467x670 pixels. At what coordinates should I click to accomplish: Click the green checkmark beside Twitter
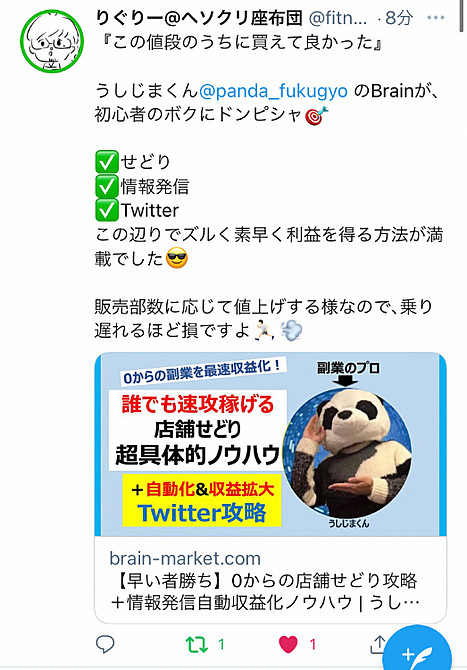coord(106,210)
